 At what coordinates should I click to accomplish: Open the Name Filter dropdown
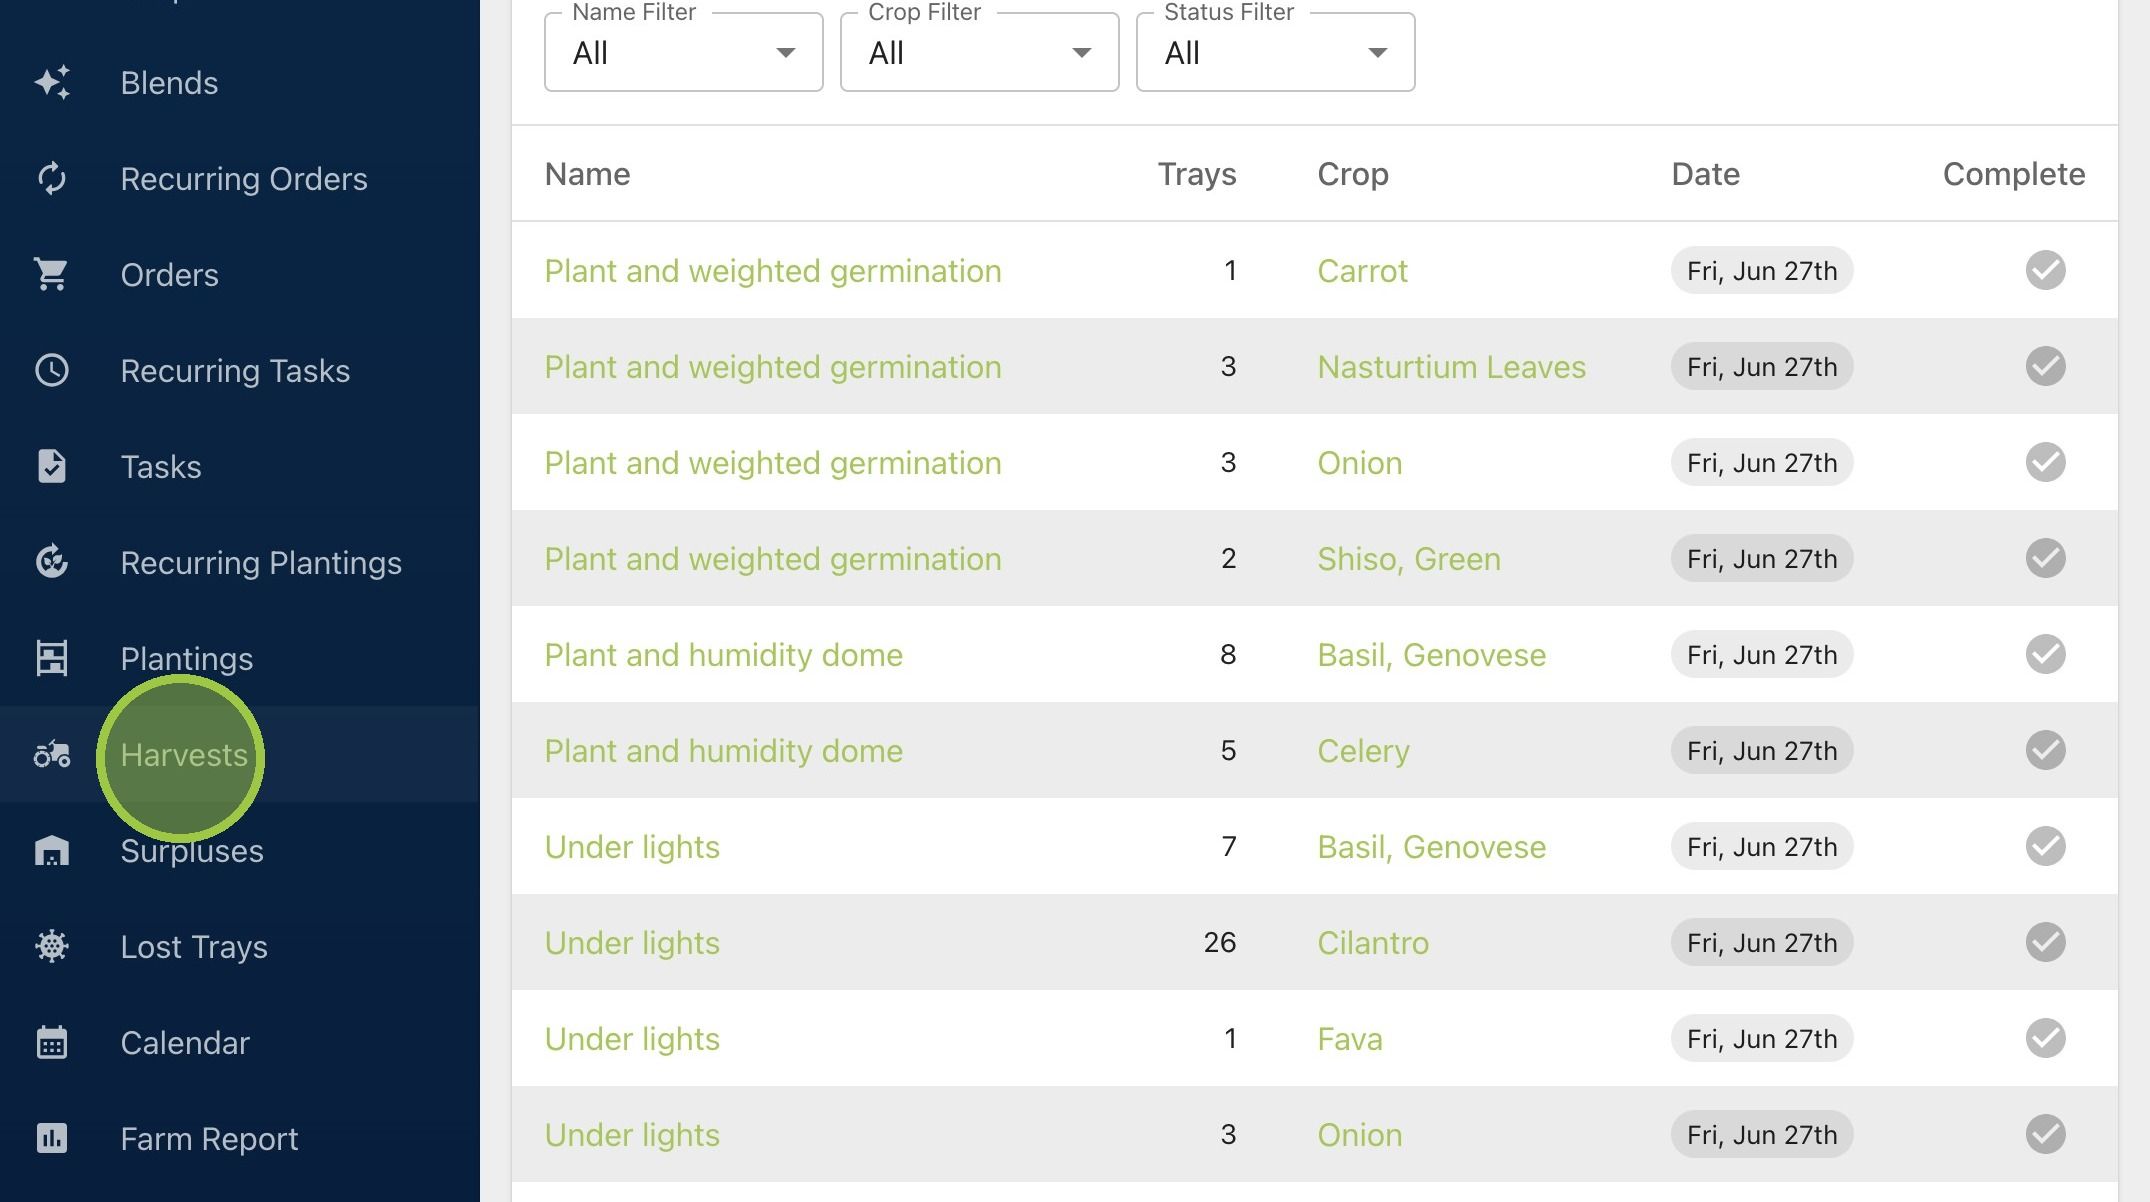[x=684, y=53]
